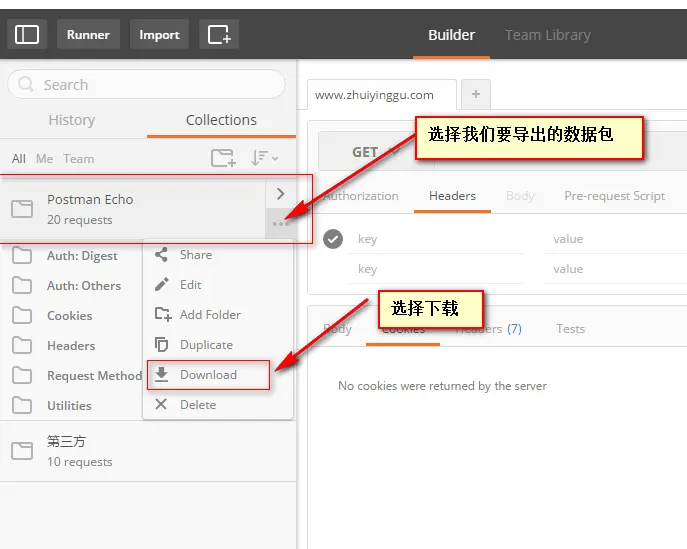Screen dimensions: 687x549
Task: Open the sort order dropdown
Action: click(264, 158)
